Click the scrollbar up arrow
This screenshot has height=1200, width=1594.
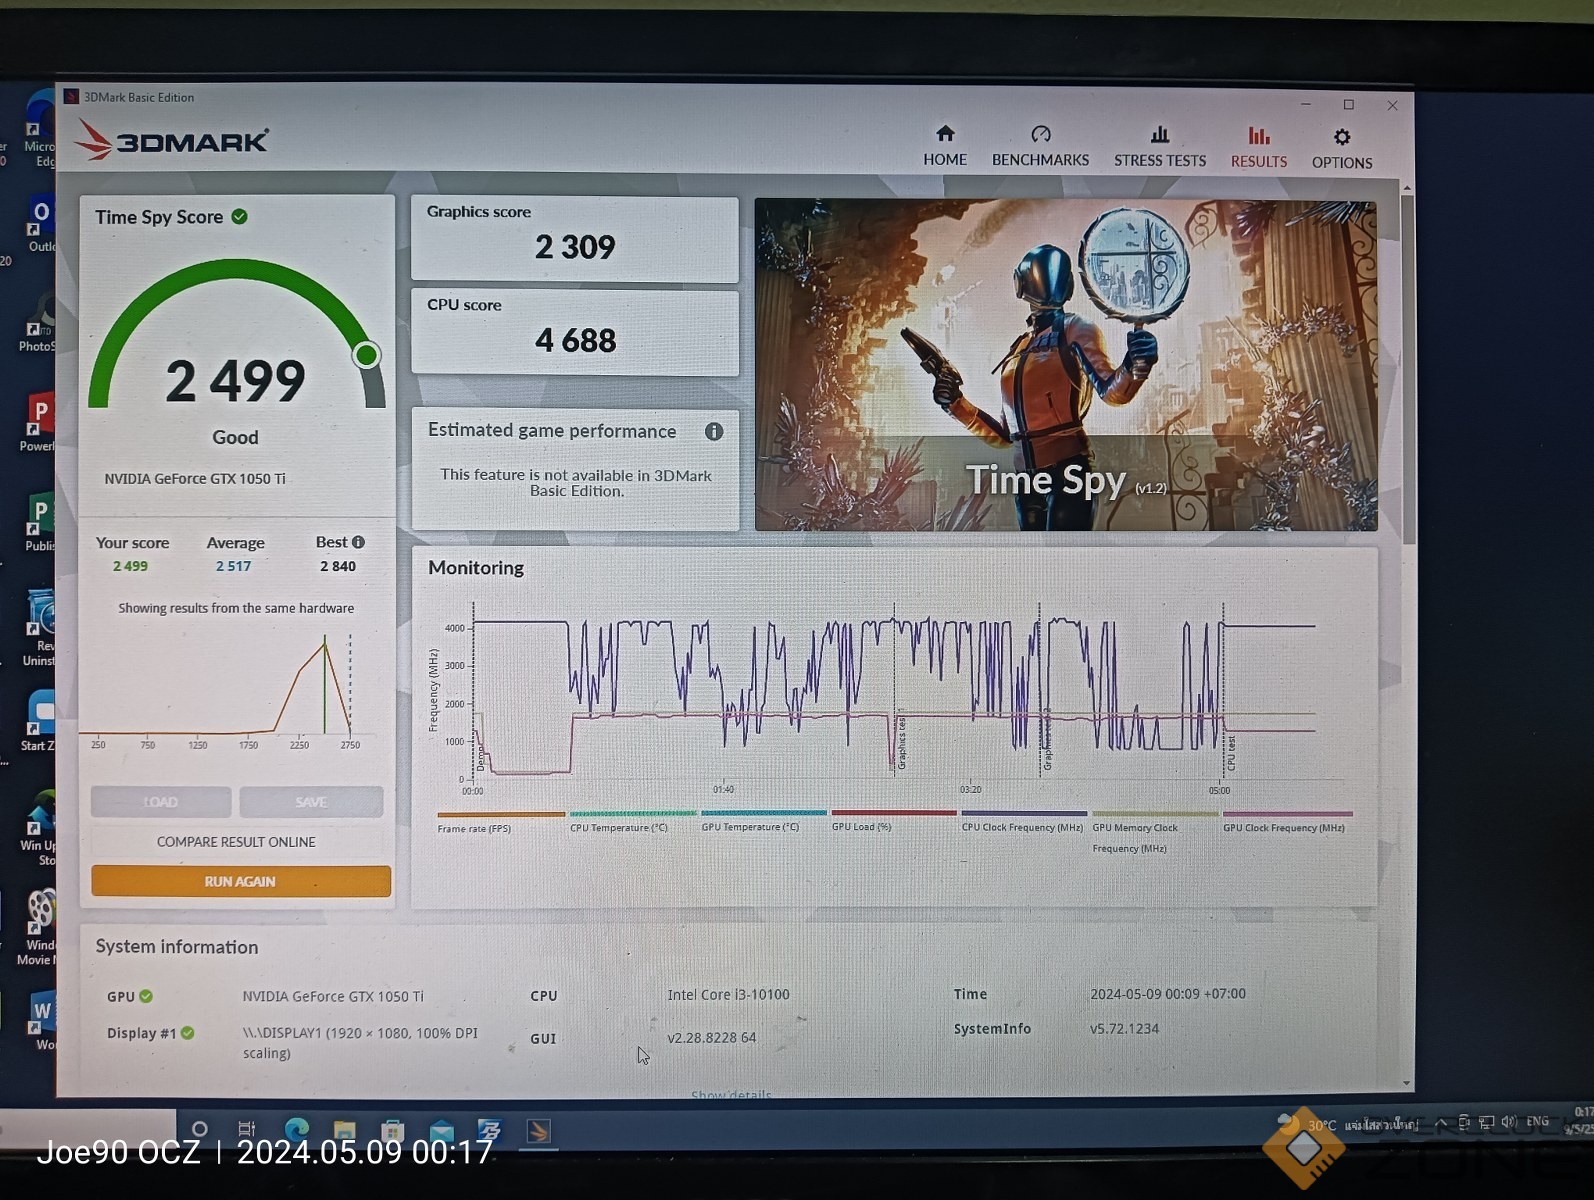click(1407, 188)
